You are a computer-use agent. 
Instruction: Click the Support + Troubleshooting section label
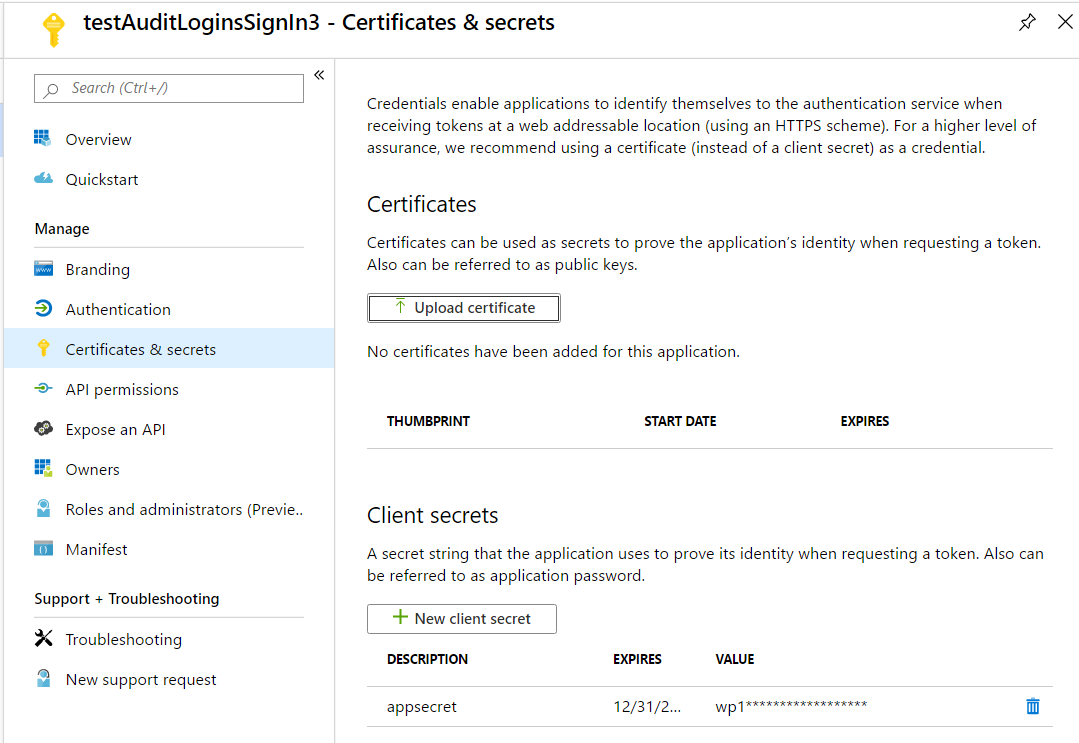pyautogui.click(x=127, y=599)
